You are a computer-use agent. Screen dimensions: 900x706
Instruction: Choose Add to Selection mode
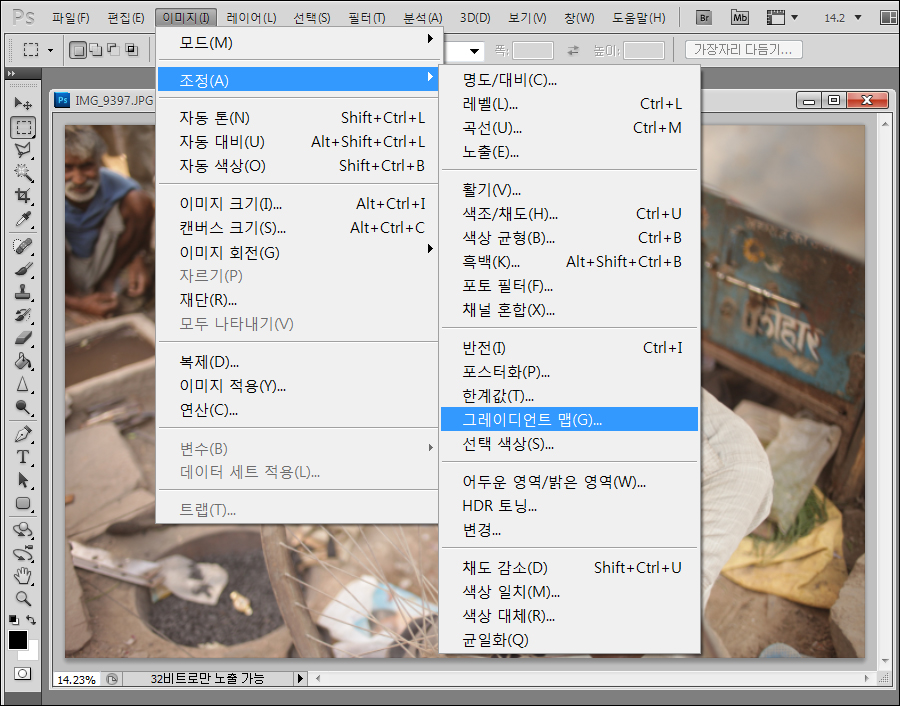[96, 51]
